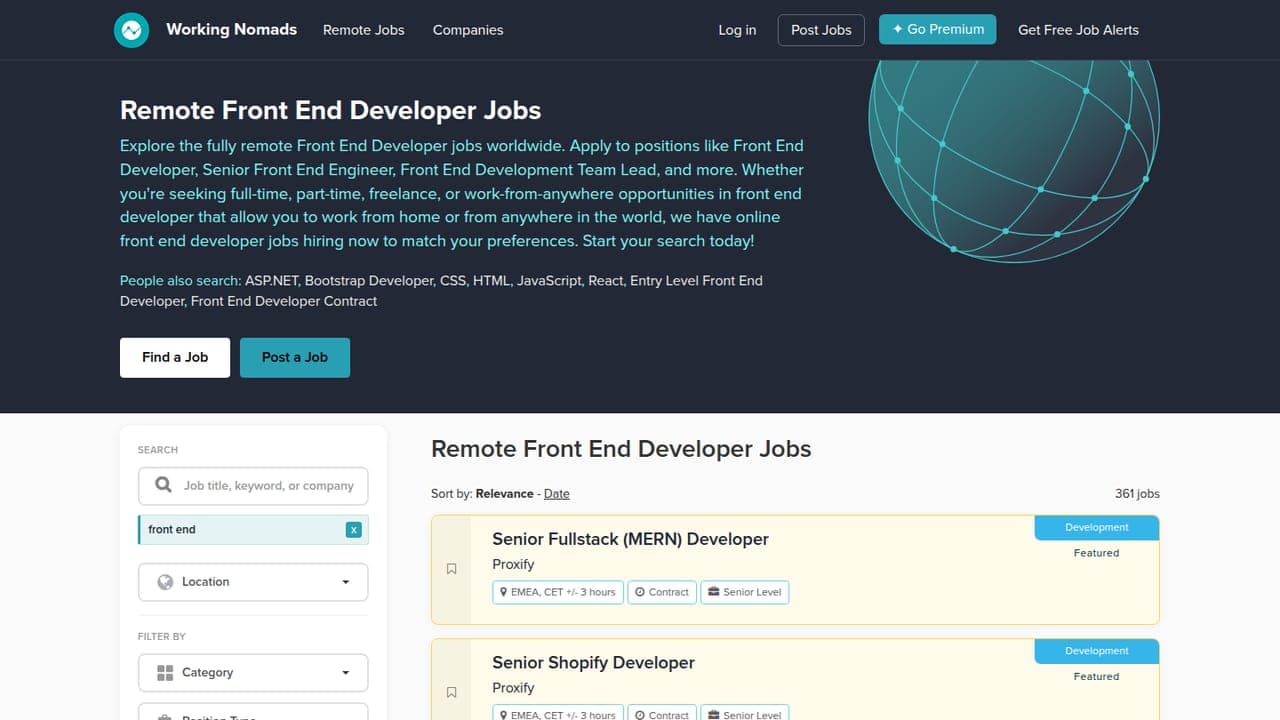The height and width of the screenshot is (720, 1280).
Task: Open the Location dropdown
Action: (x=253, y=582)
